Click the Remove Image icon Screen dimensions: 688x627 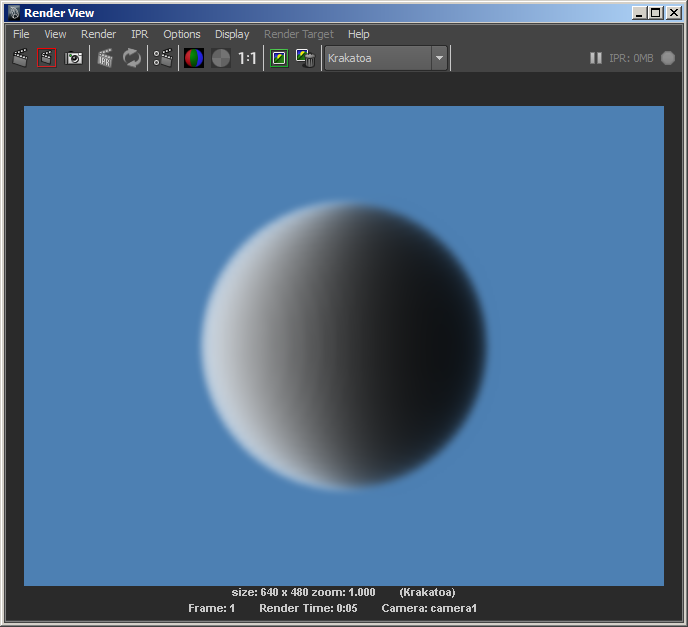tap(306, 58)
